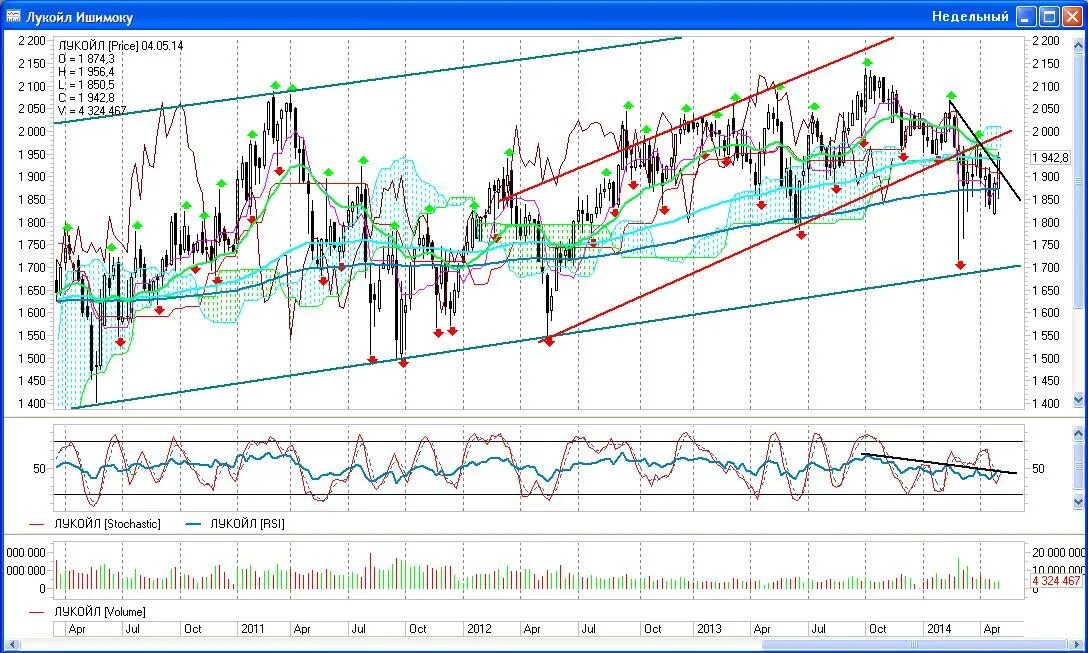Click the Лукойл Ишимоку window title
This screenshot has width=1088, height=653.
click(x=79, y=17)
